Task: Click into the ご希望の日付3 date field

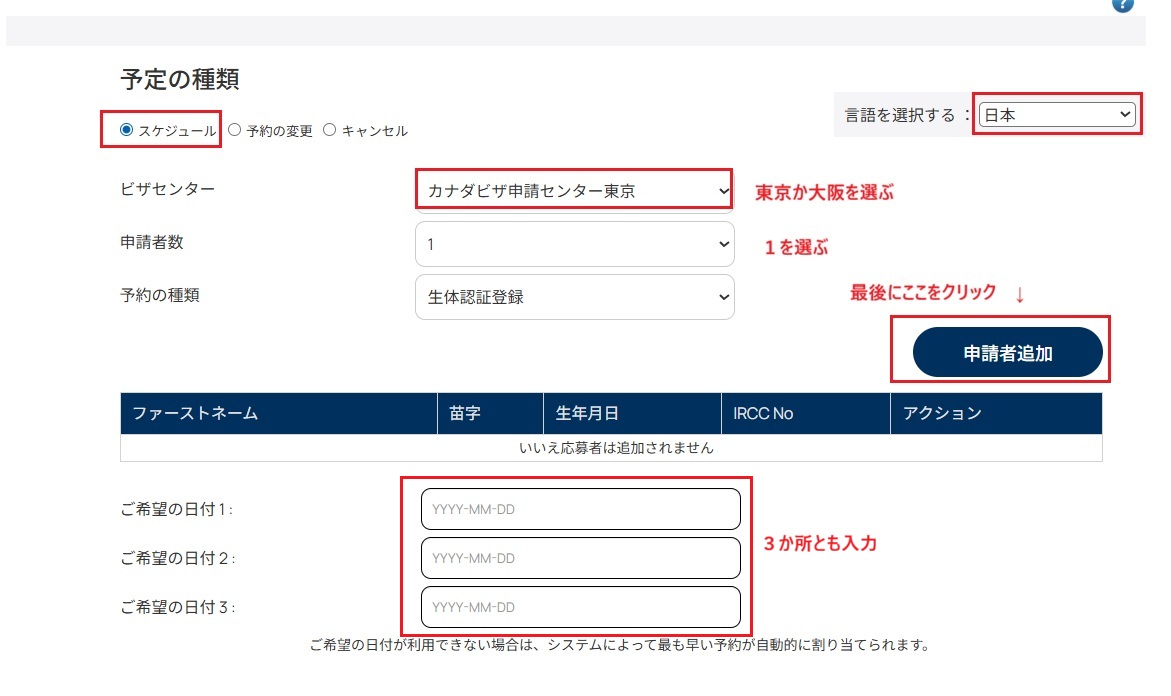Action: click(580, 607)
